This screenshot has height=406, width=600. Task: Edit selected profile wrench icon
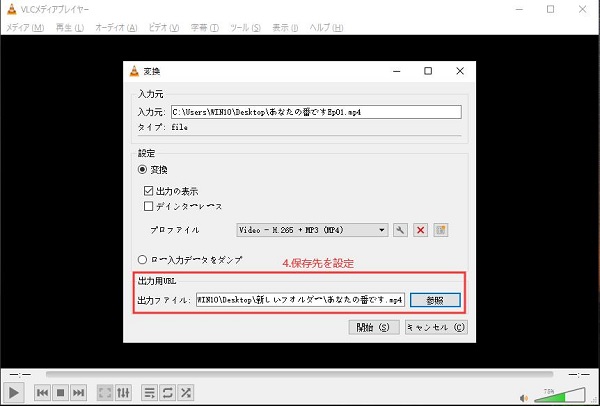400,230
